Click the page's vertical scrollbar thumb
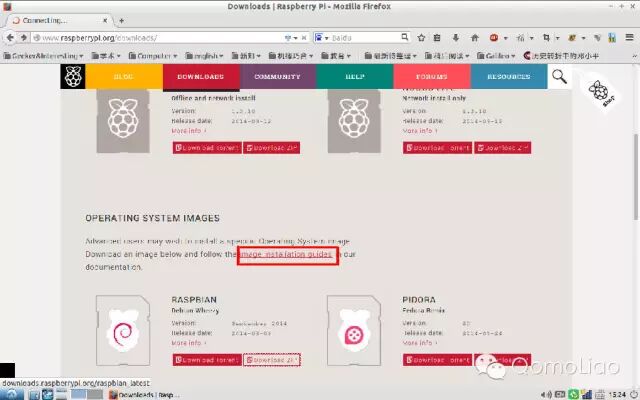The height and width of the screenshot is (400, 640). [x=636, y=178]
